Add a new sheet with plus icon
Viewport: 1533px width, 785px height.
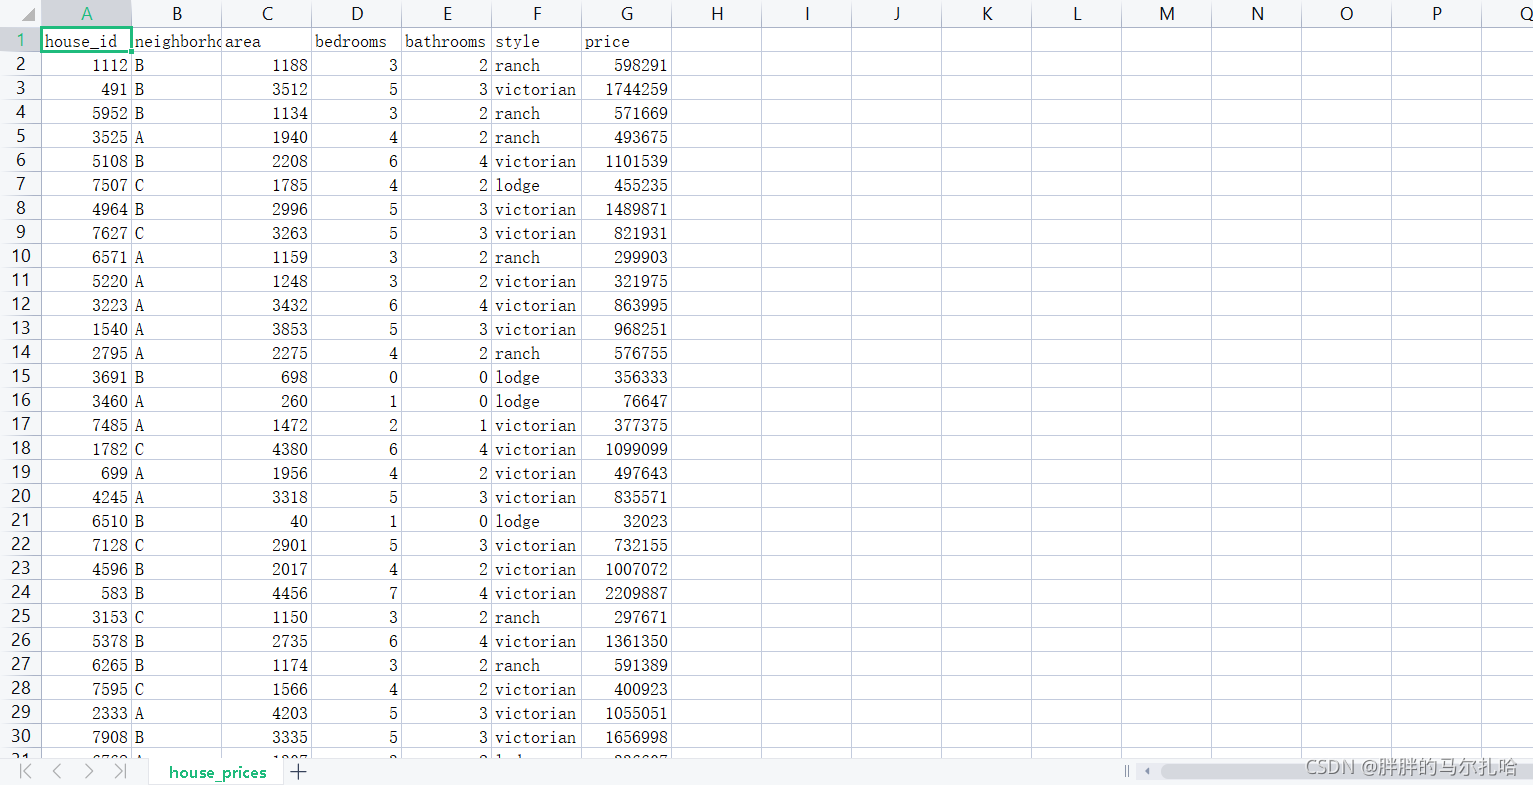coord(298,771)
